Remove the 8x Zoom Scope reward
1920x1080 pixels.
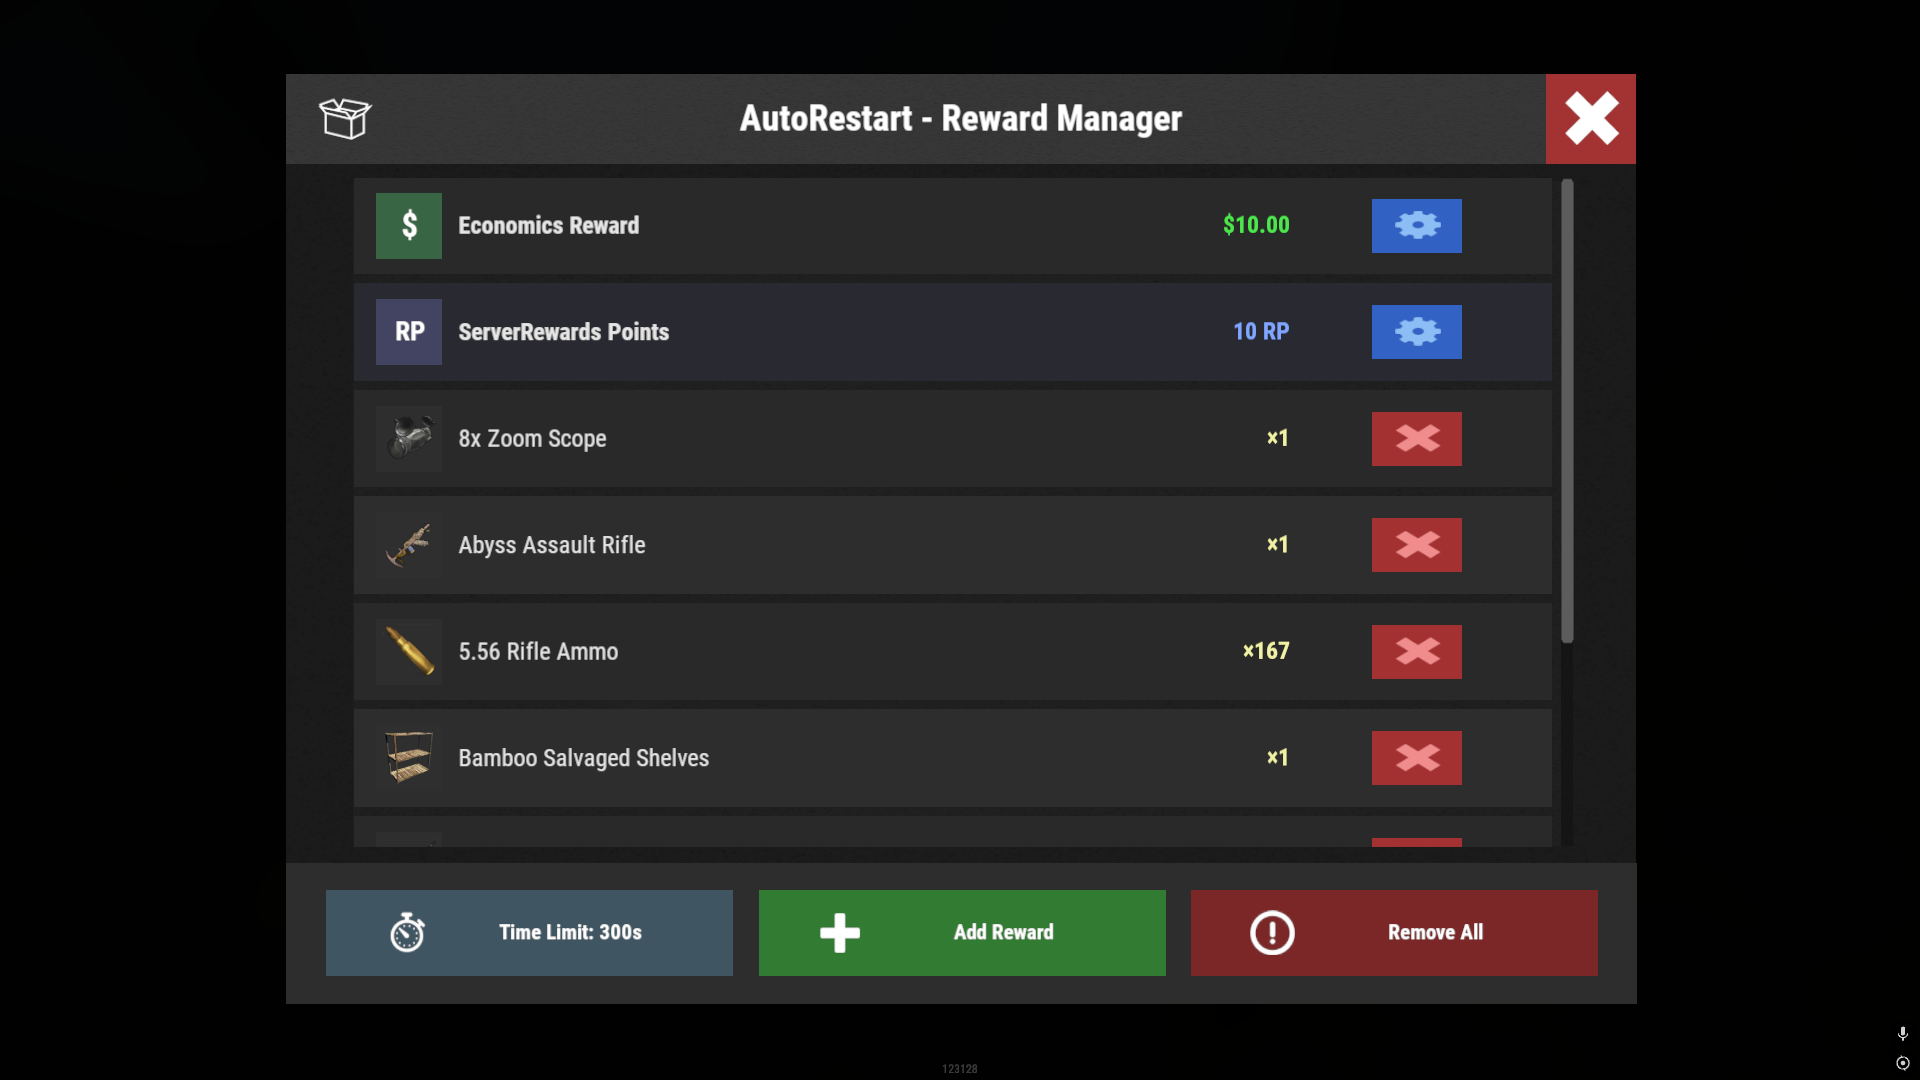pos(1416,439)
